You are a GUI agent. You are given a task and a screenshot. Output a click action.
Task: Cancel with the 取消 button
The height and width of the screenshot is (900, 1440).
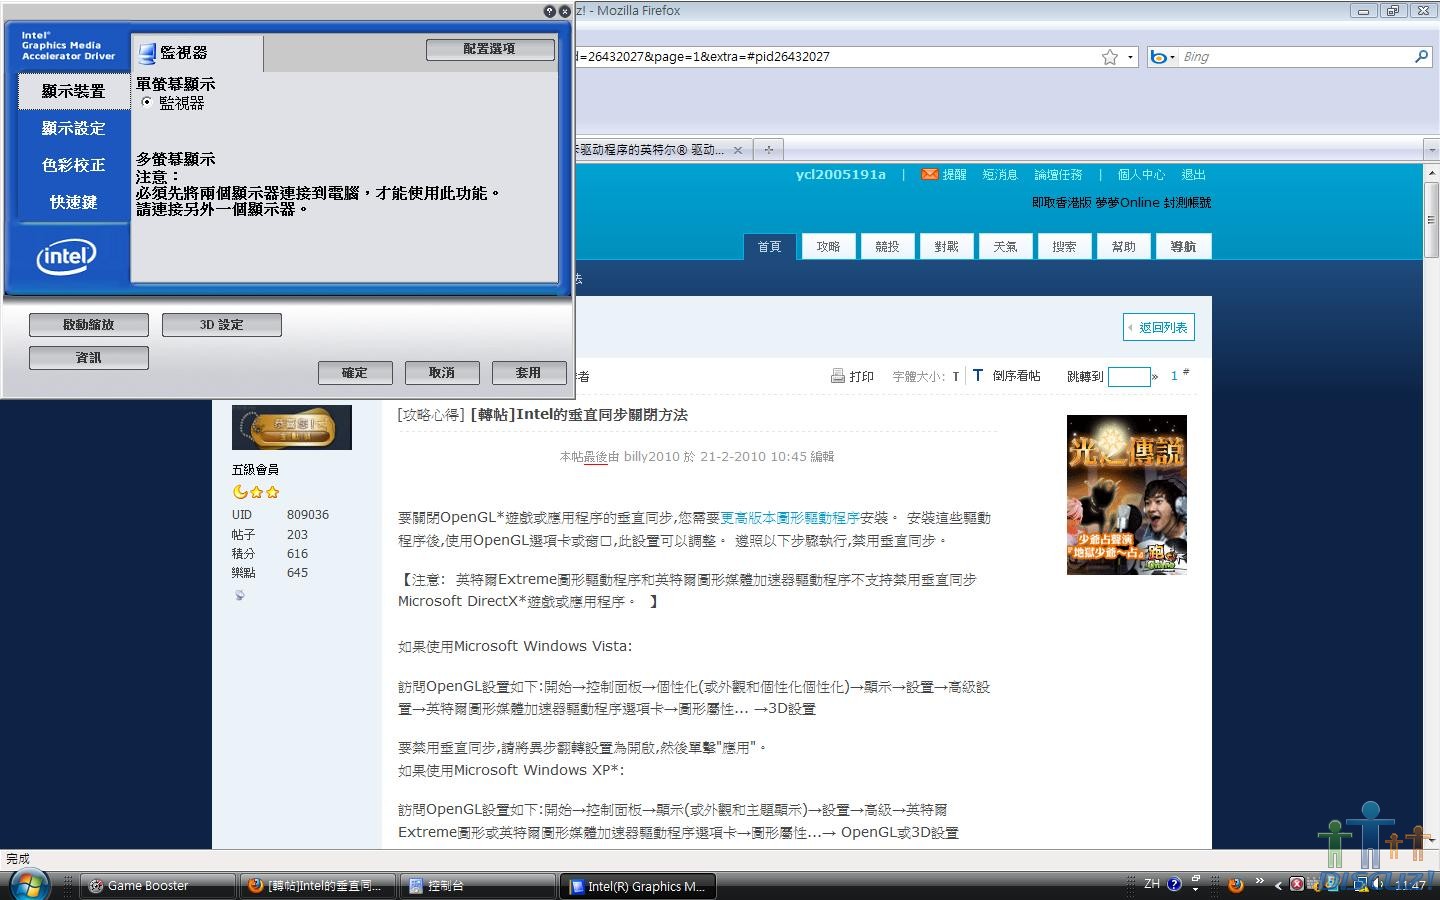pyautogui.click(x=442, y=373)
